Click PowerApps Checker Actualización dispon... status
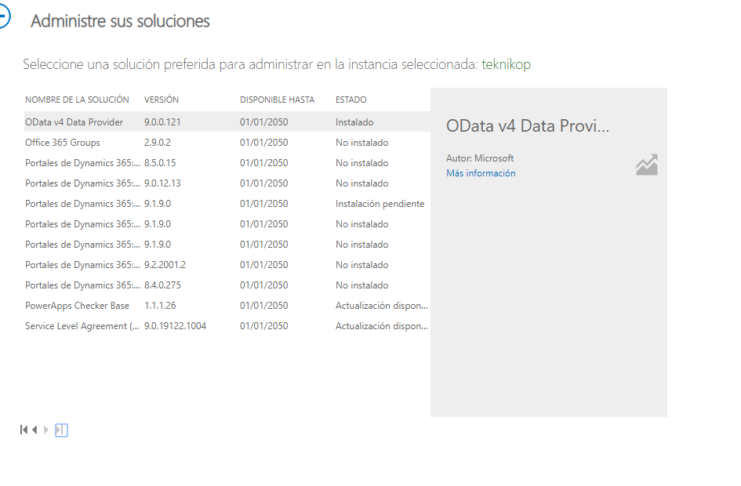 coord(382,305)
